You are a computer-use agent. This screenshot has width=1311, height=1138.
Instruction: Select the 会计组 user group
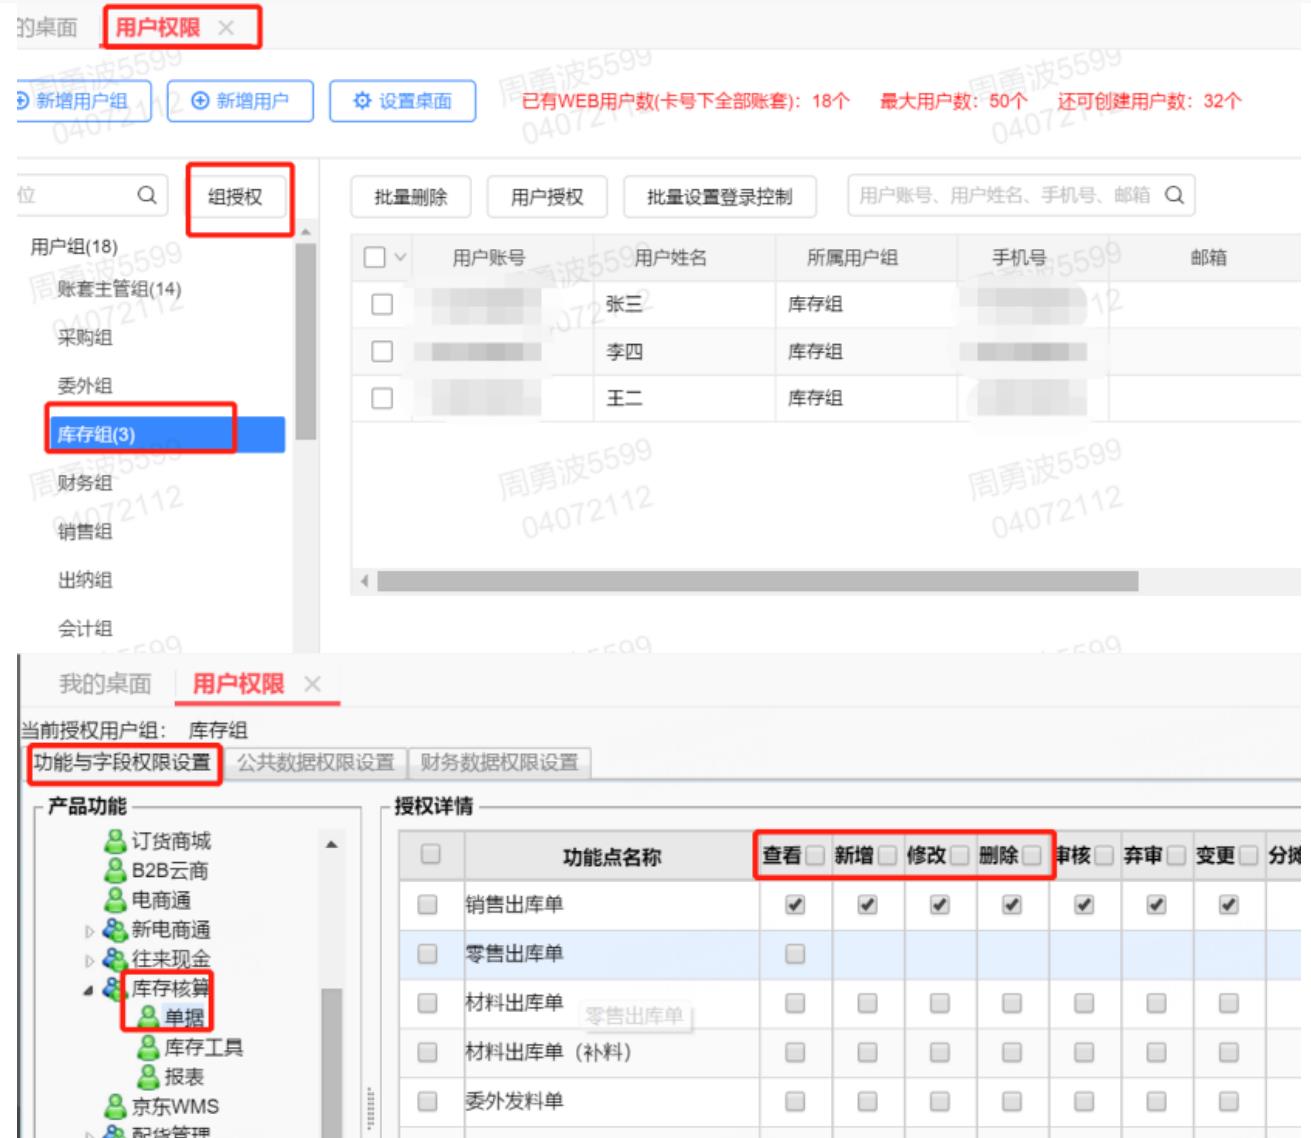click(x=85, y=629)
